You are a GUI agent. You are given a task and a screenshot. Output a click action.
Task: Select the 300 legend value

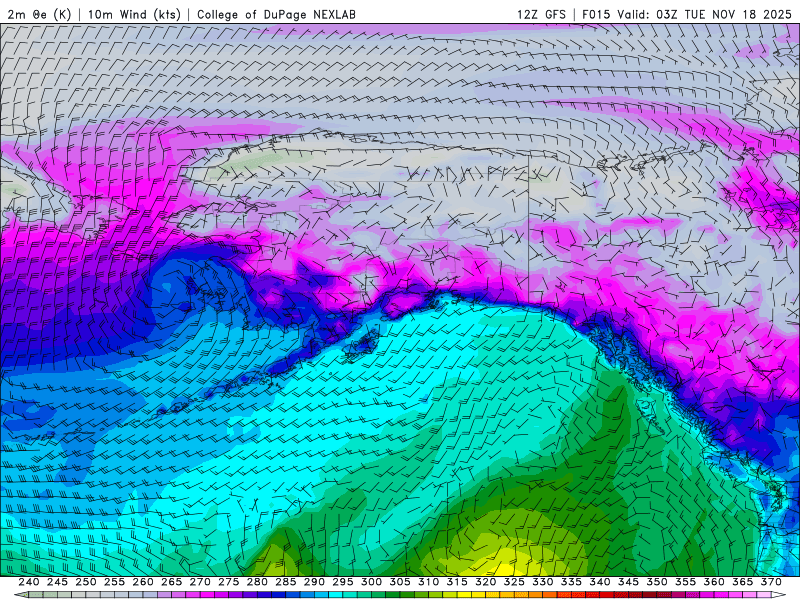pos(371,582)
